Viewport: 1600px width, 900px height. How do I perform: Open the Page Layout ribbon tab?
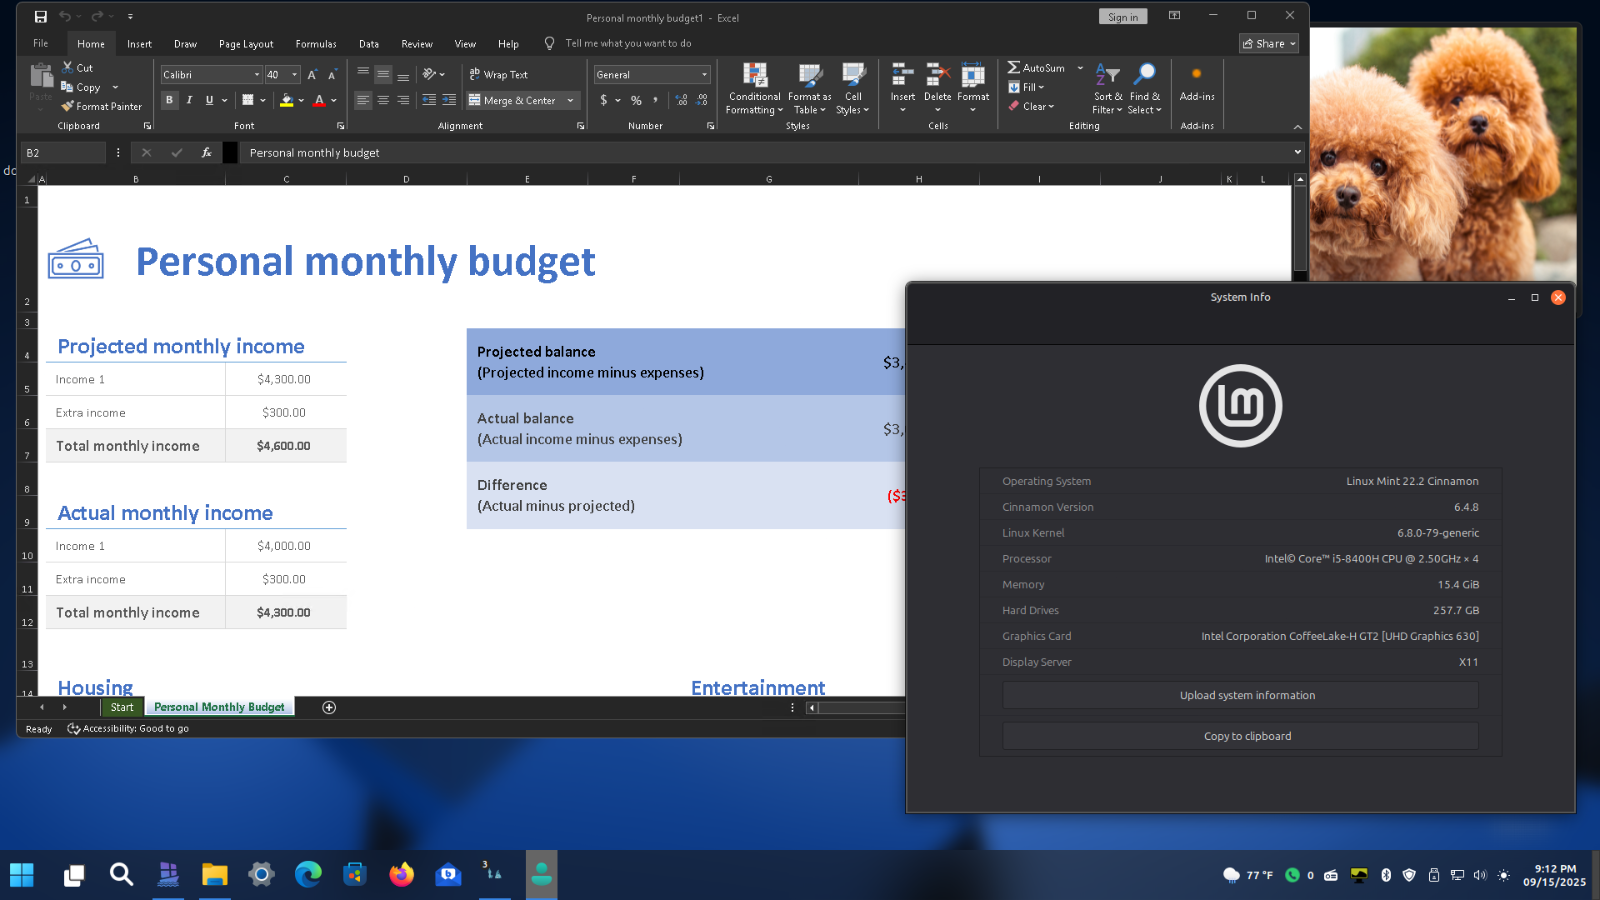(246, 44)
